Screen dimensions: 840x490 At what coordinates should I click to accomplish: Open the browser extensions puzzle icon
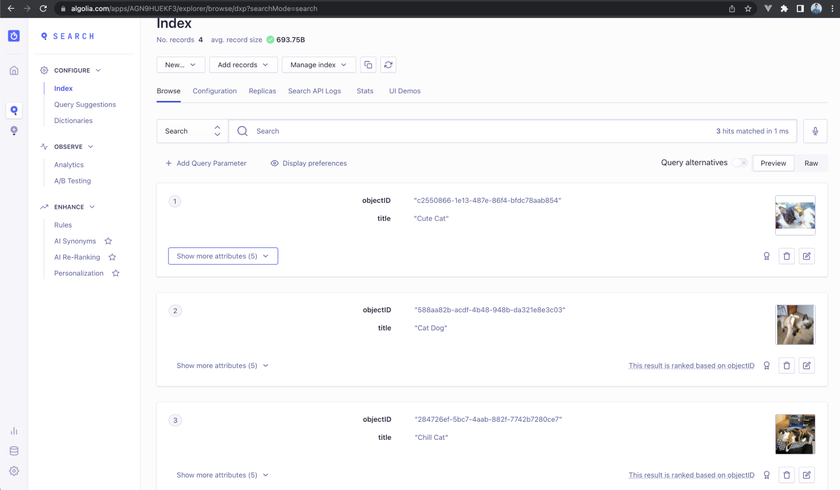pyautogui.click(x=784, y=9)
